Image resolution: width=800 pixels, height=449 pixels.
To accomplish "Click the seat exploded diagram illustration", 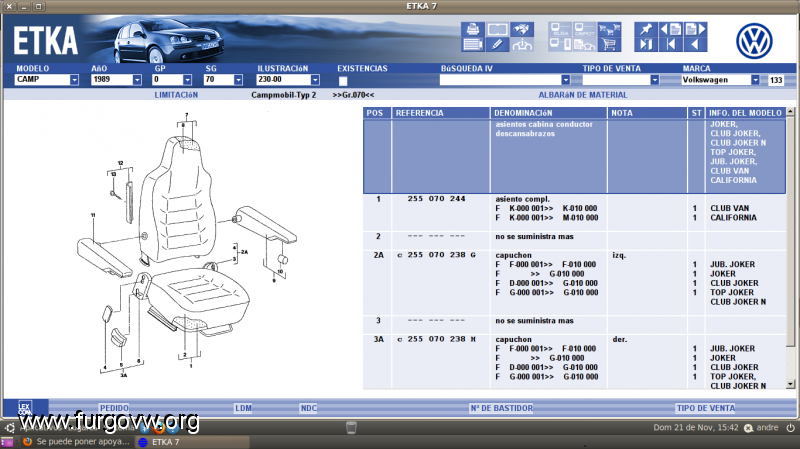I will (x=186, y=245).
